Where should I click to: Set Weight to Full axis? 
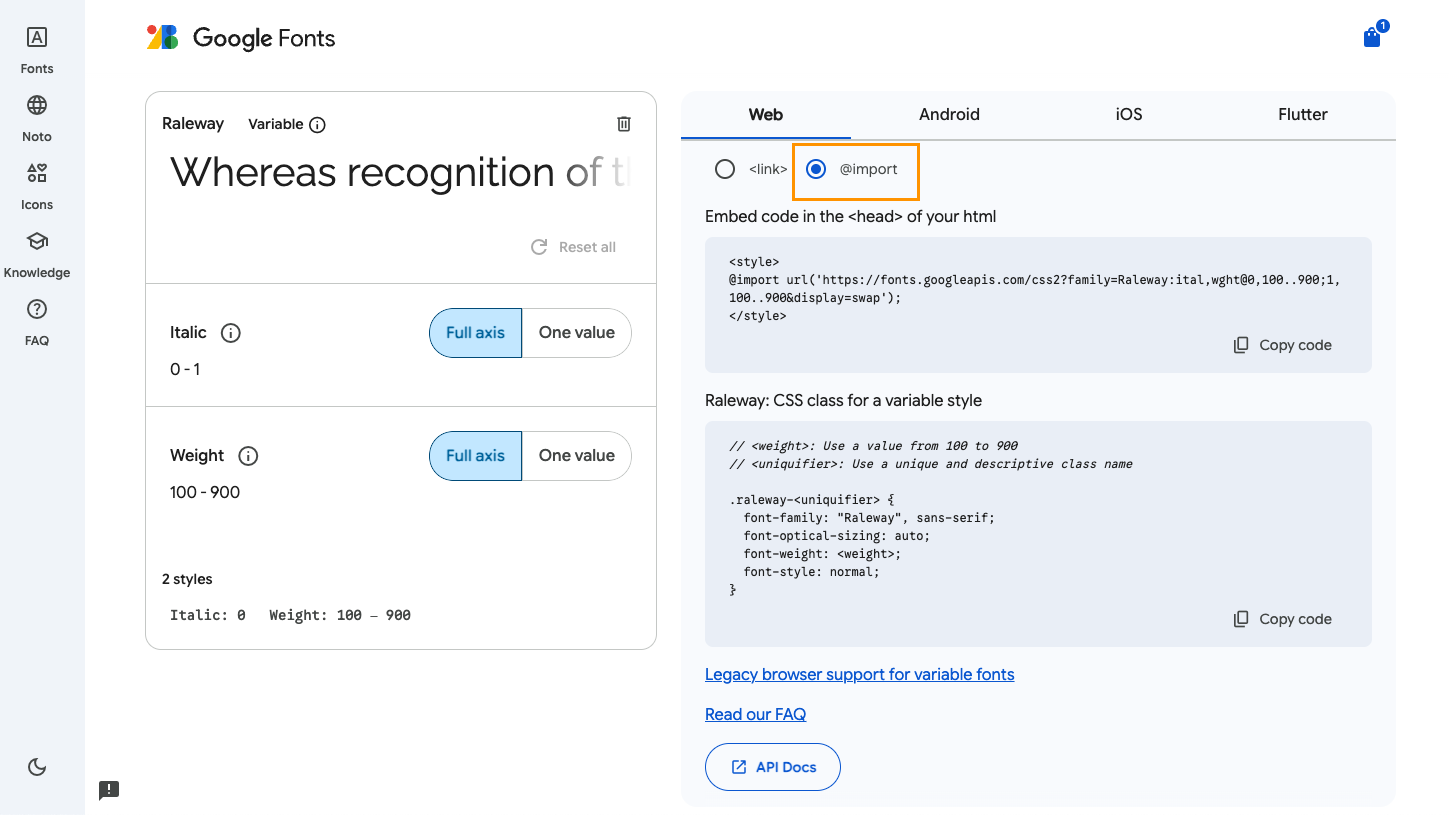(475, 456)
